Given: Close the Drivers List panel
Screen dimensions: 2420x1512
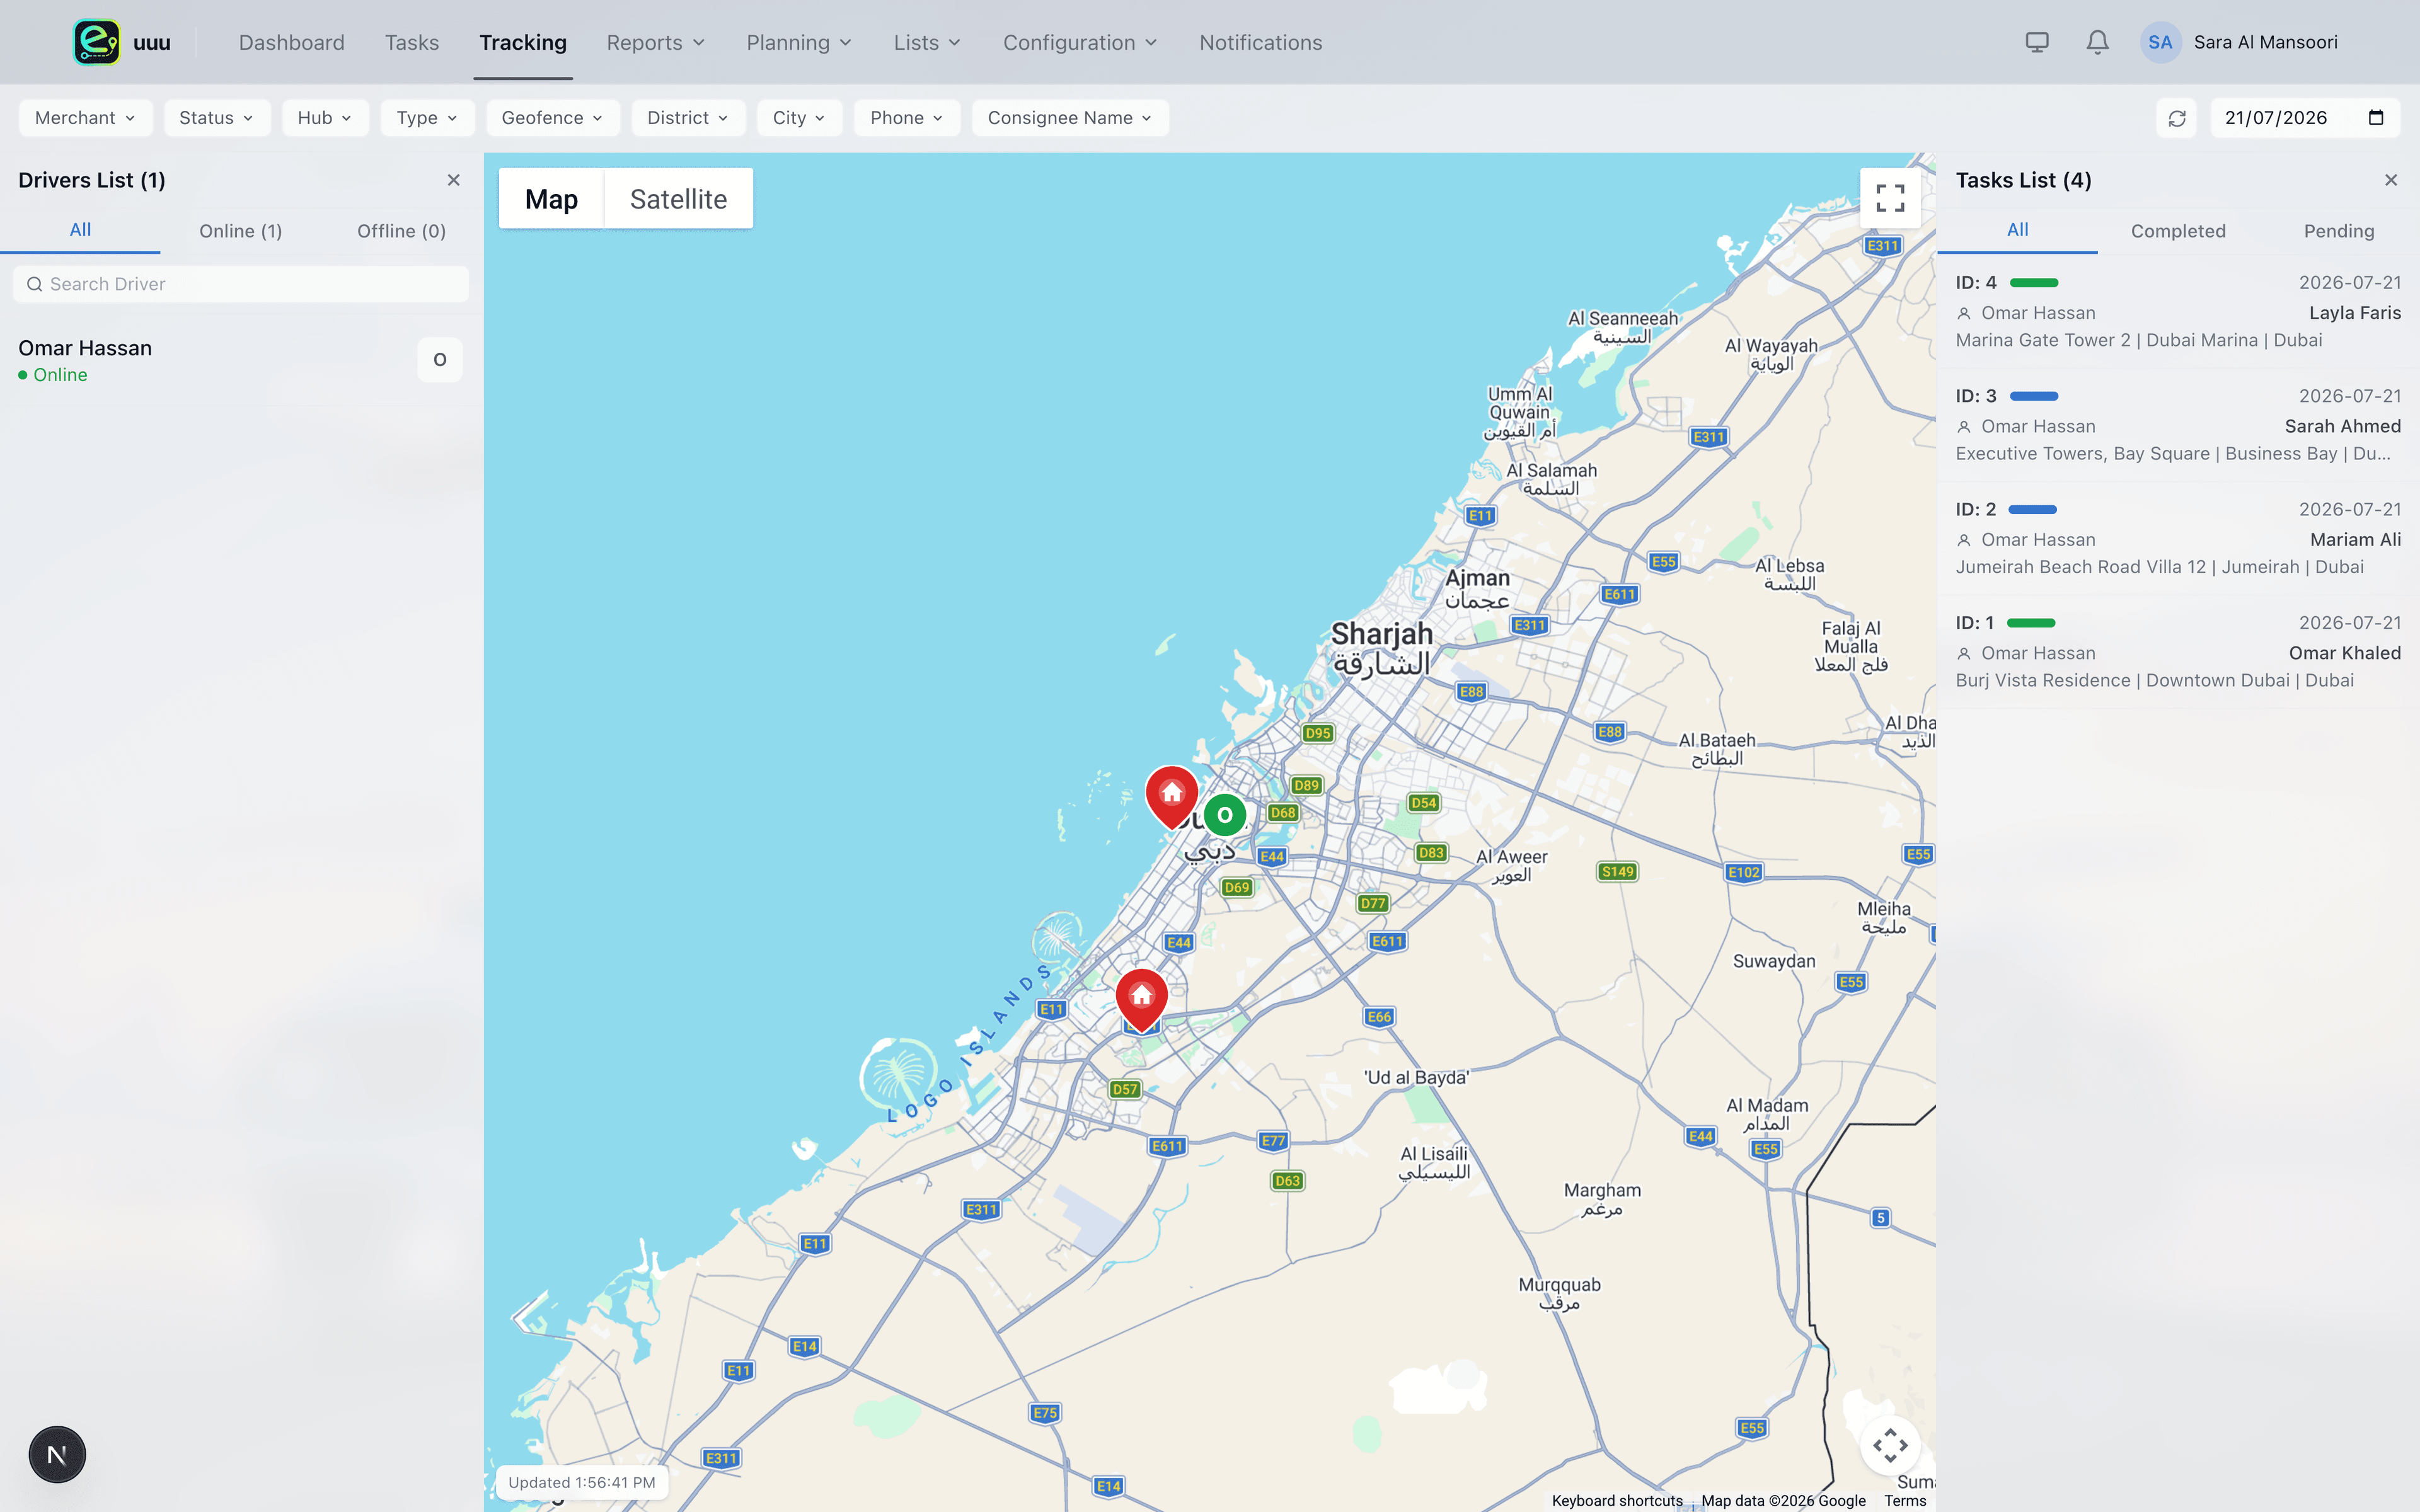Looking at the screenshot, I should pos(454,180).
